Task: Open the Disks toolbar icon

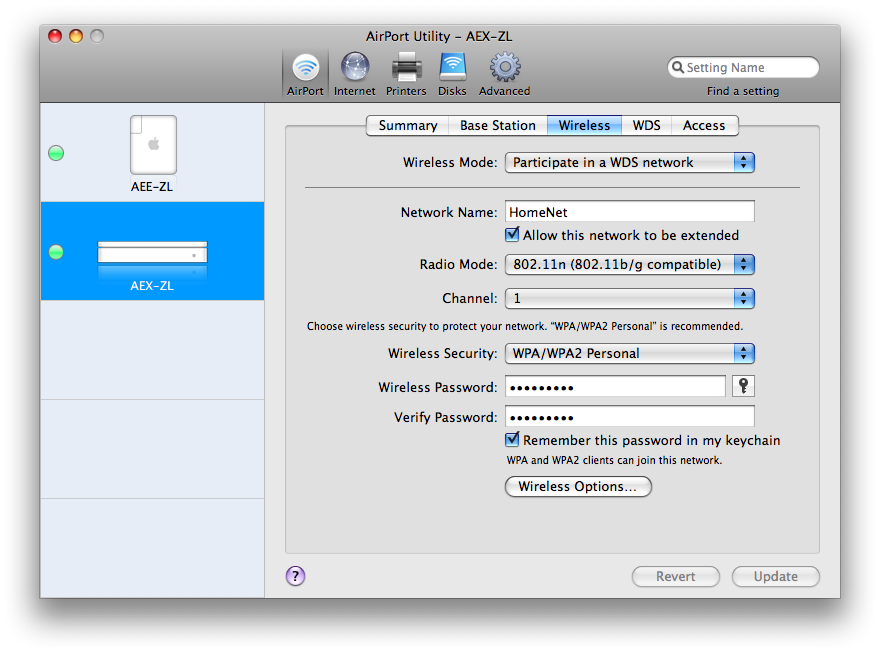Action: (x=452, y=75)
